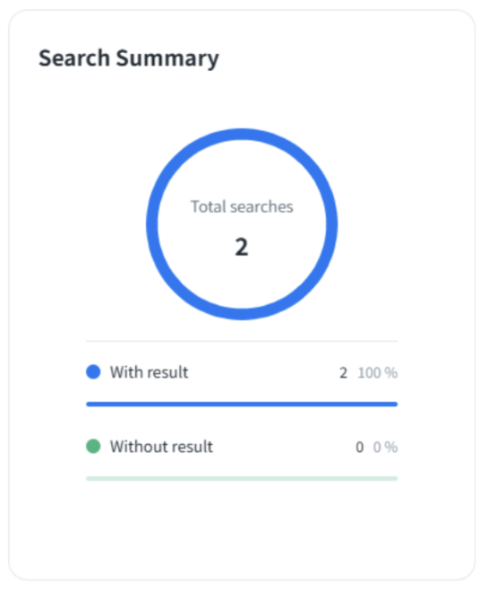The width and height of the screenshot is (490, 598).
Task: Click empty card area below Without result bar
Action: [242, 530]
